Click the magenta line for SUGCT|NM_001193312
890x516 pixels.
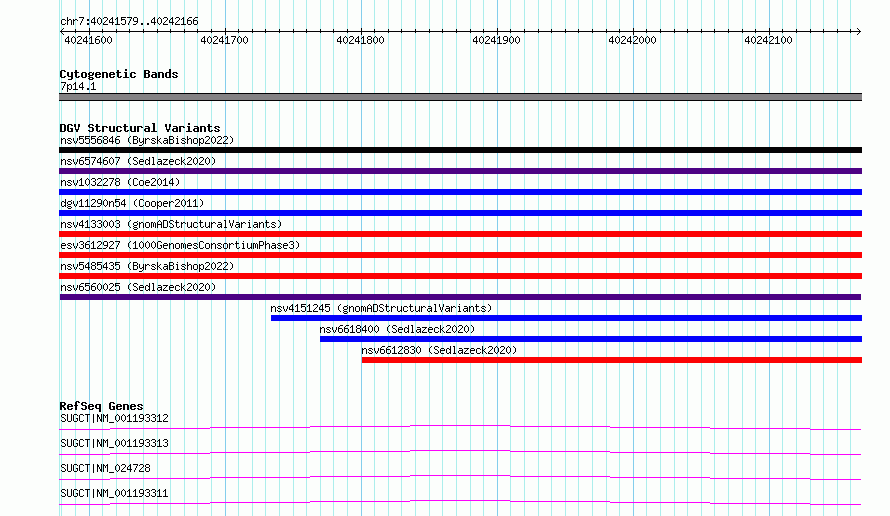pyautogui.click(x=460, y=427)
